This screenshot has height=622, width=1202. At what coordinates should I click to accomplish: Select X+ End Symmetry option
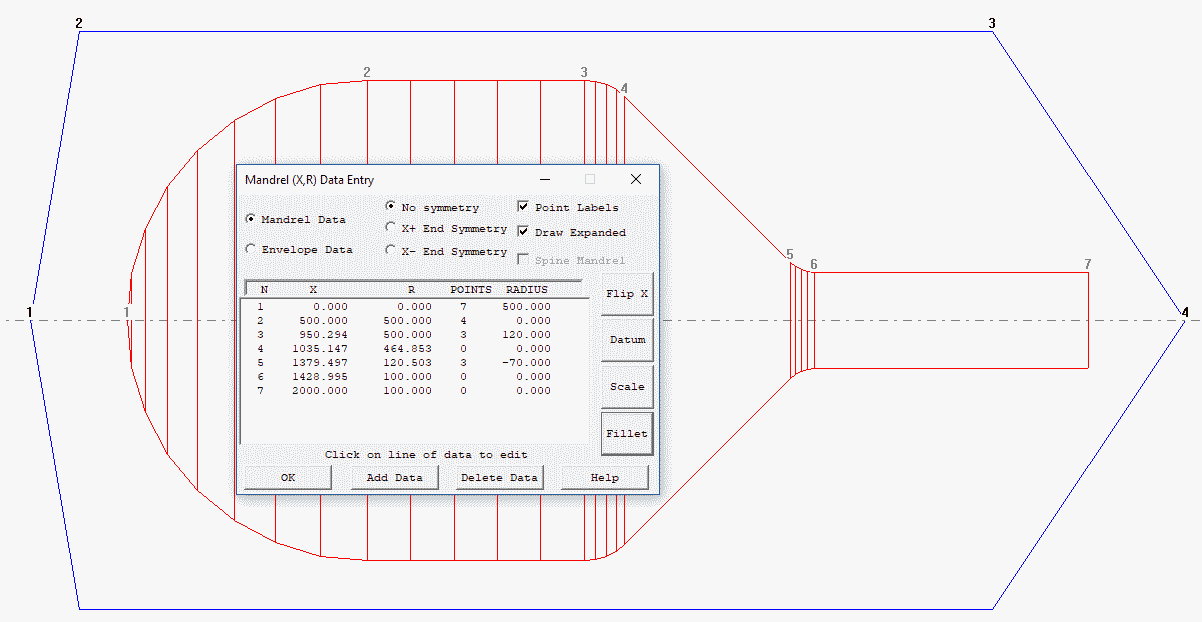(391, 228)
